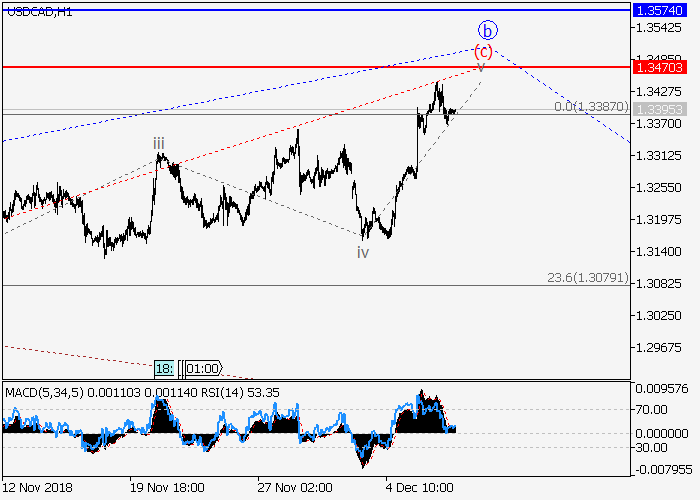The image size is (700, 500).
Task: Click the 01:00 time marker label
Action: [x=203, y=368]
